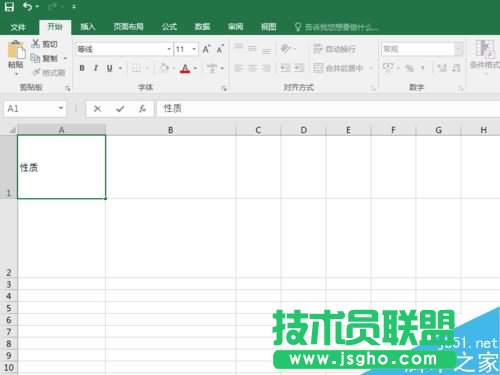Open the Quick Access Toolbar customize arrow

(74, 7)
